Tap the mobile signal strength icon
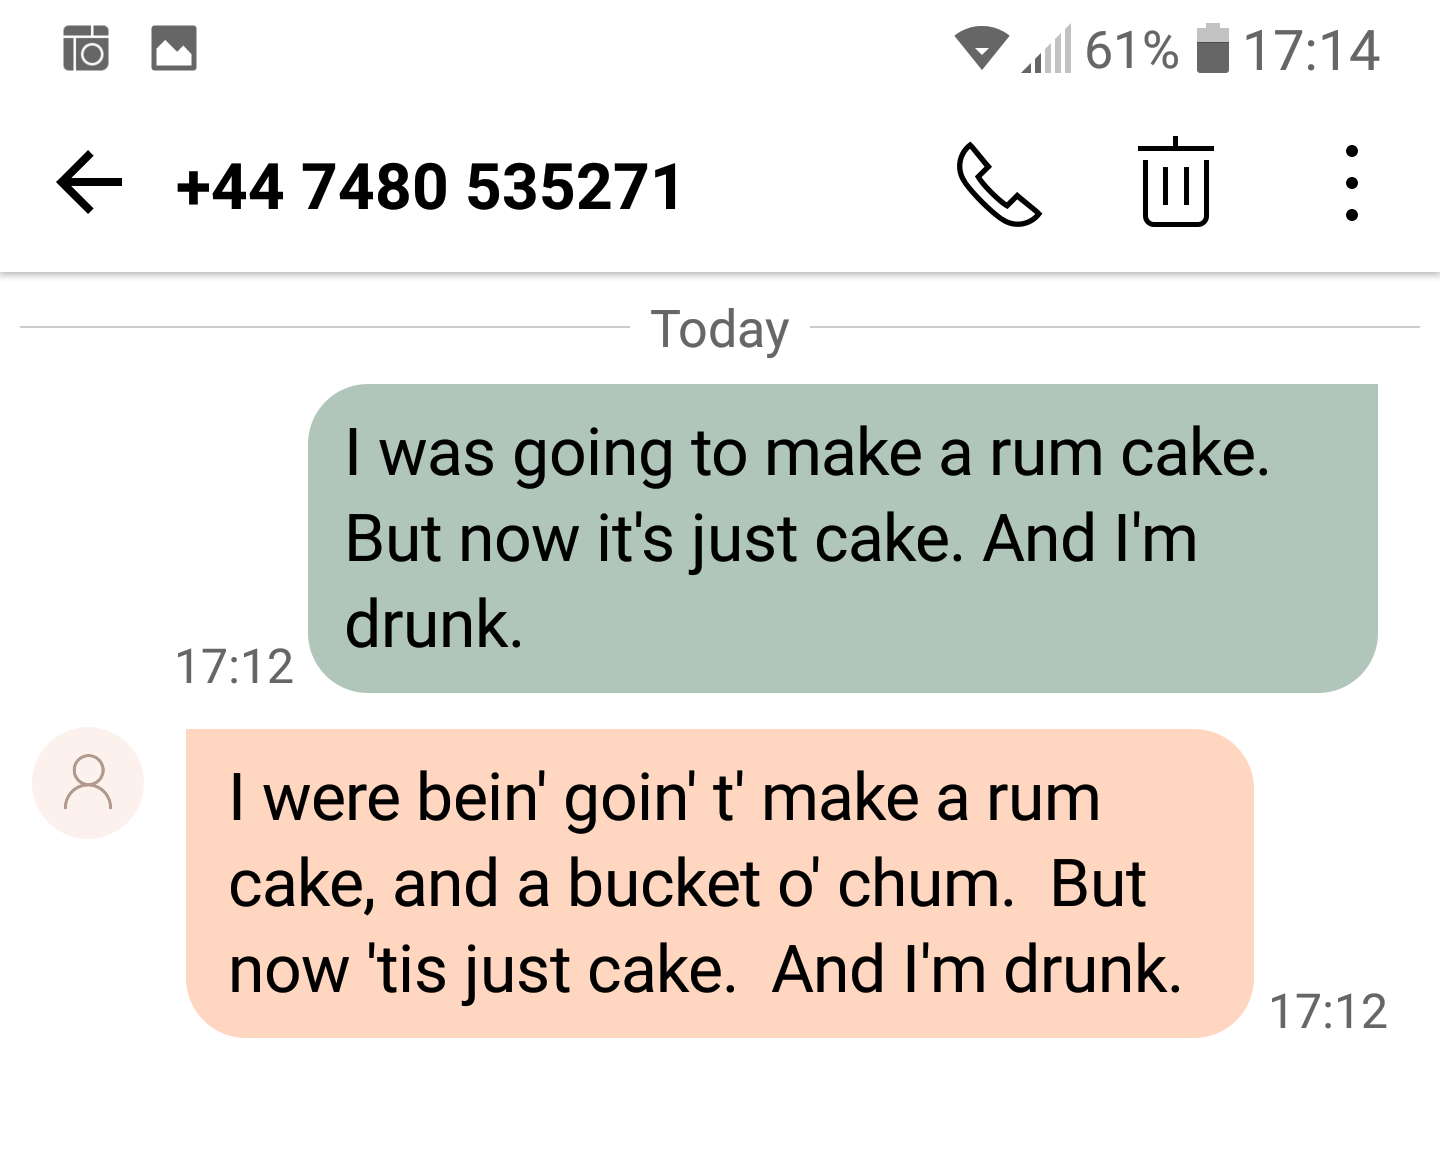The image size is (1440, 1173). [1046, 50]
